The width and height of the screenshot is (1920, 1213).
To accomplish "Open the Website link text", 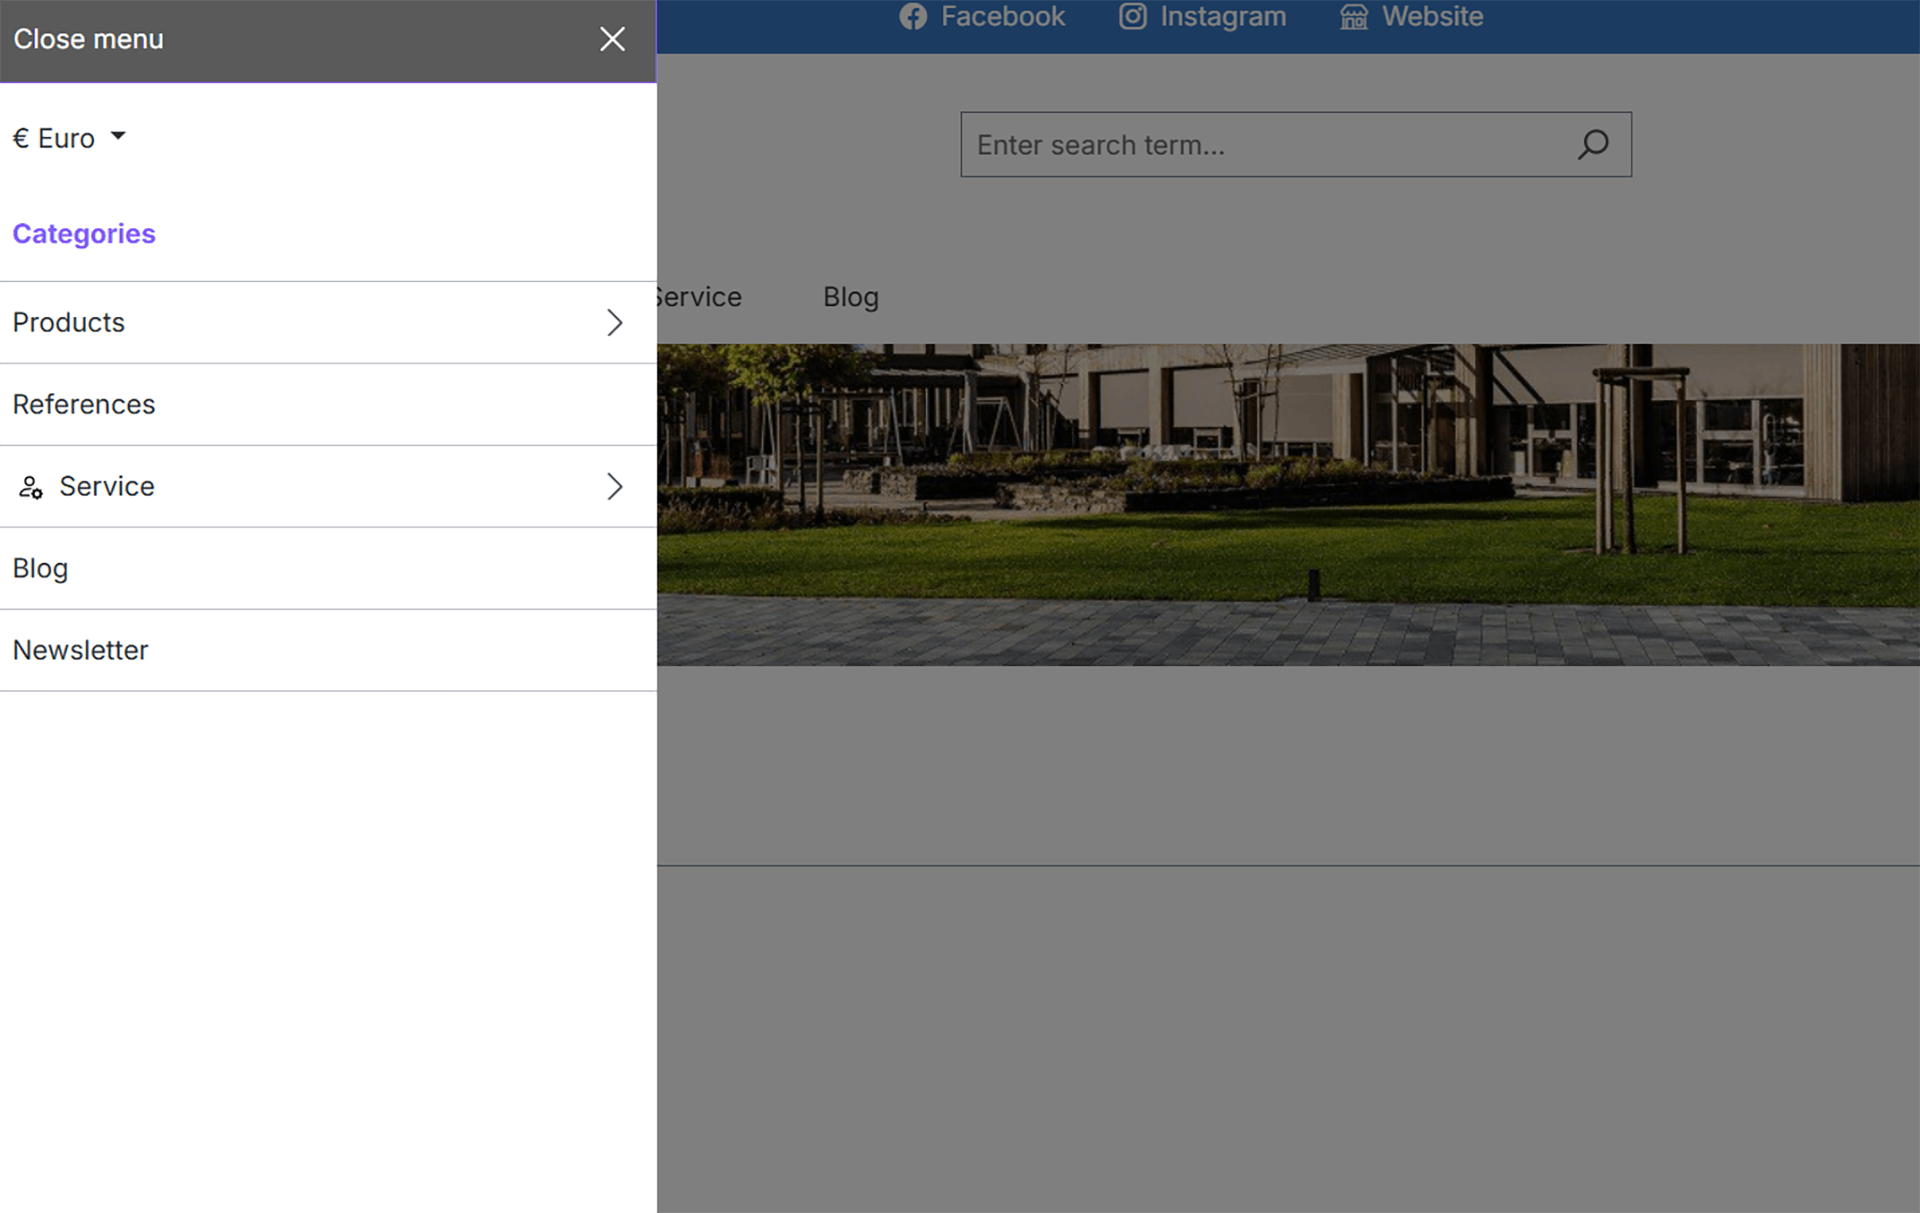I will 1432,16.
